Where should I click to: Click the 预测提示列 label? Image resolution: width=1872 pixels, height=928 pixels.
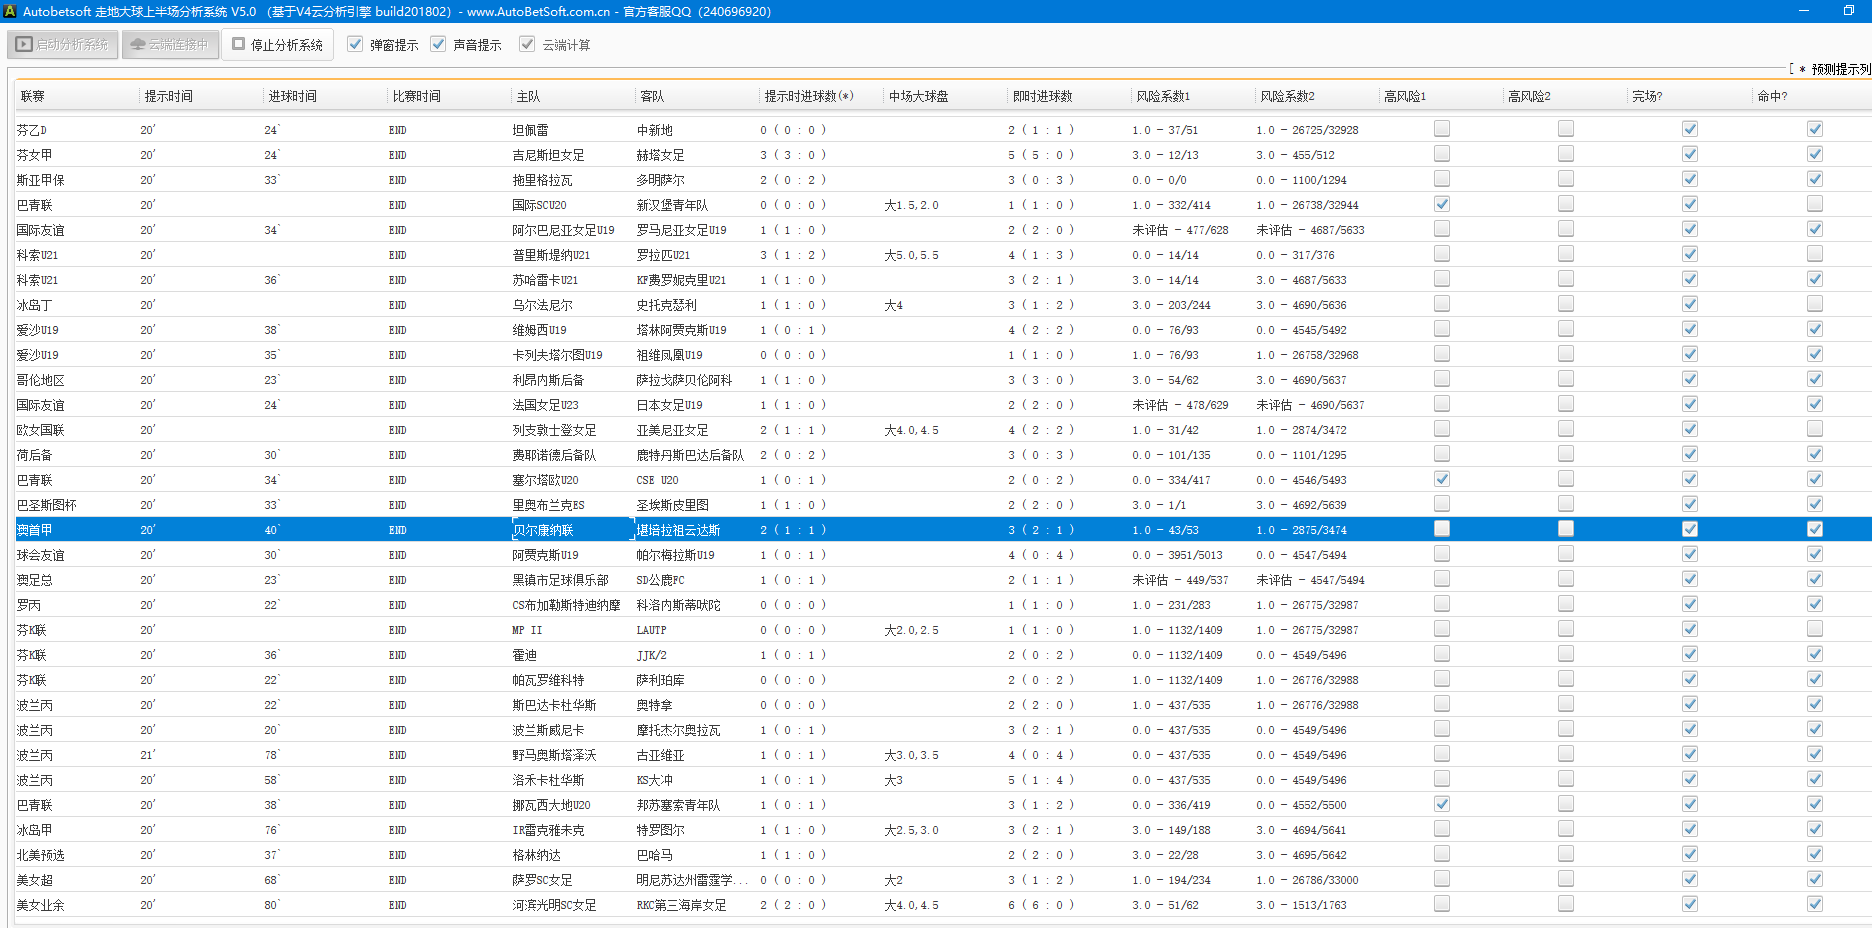[1840, 69]
